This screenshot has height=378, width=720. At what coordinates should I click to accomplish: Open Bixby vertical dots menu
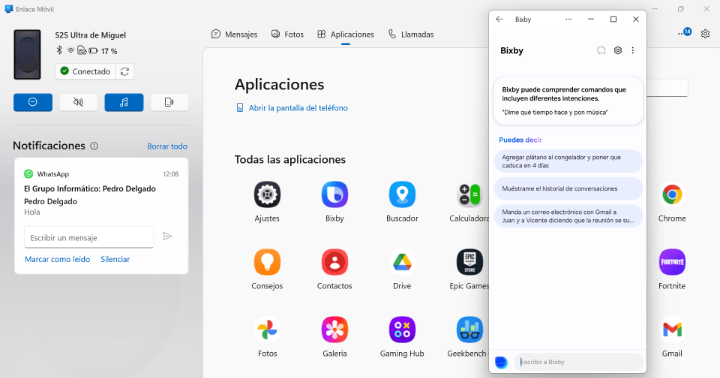tap(633, 51)
